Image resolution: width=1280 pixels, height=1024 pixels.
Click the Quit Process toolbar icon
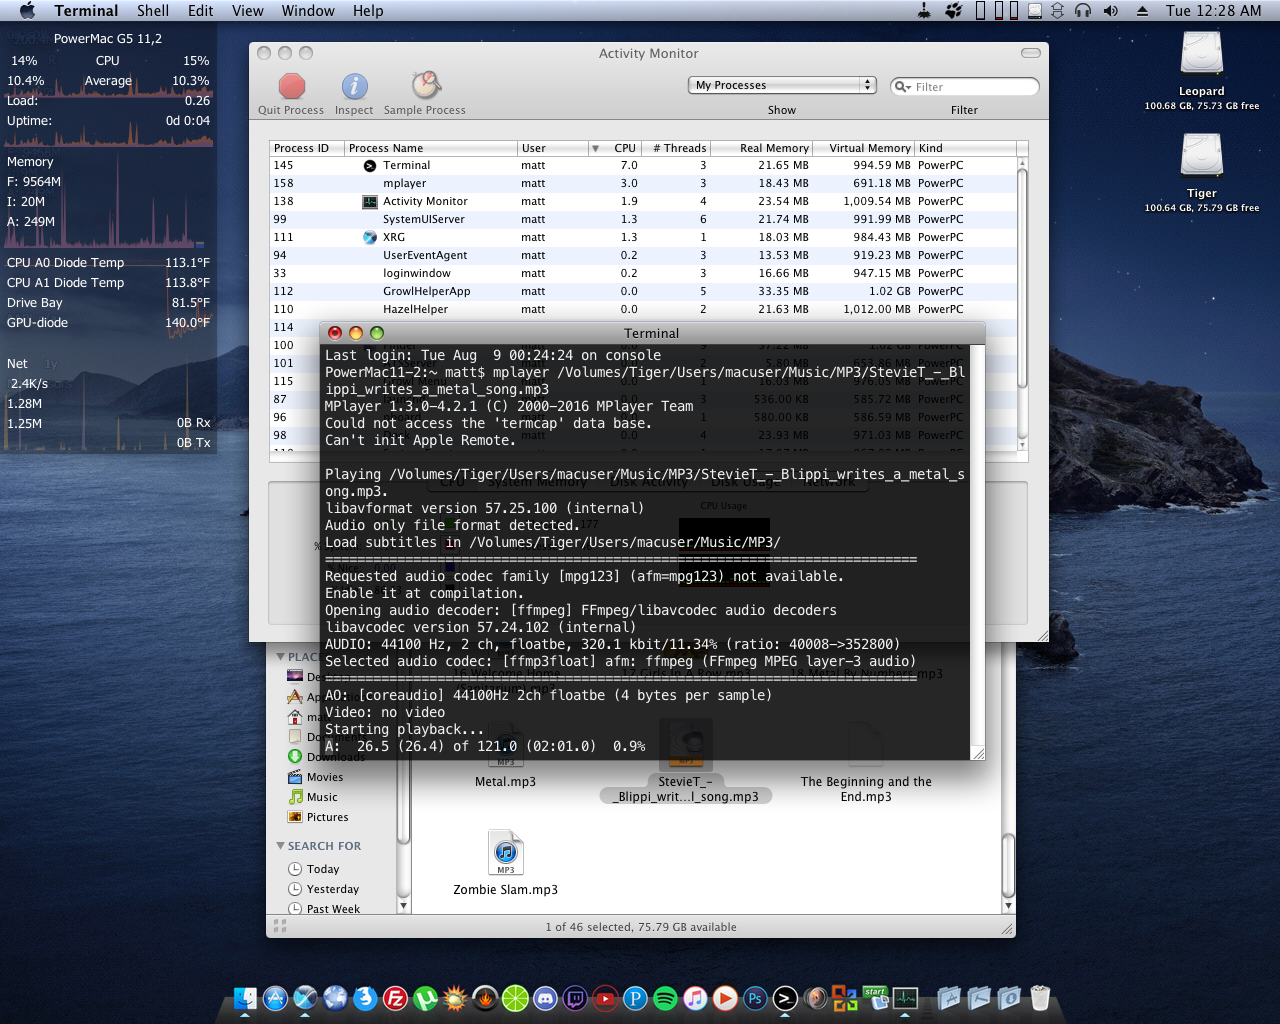click(x=291, y=87)
